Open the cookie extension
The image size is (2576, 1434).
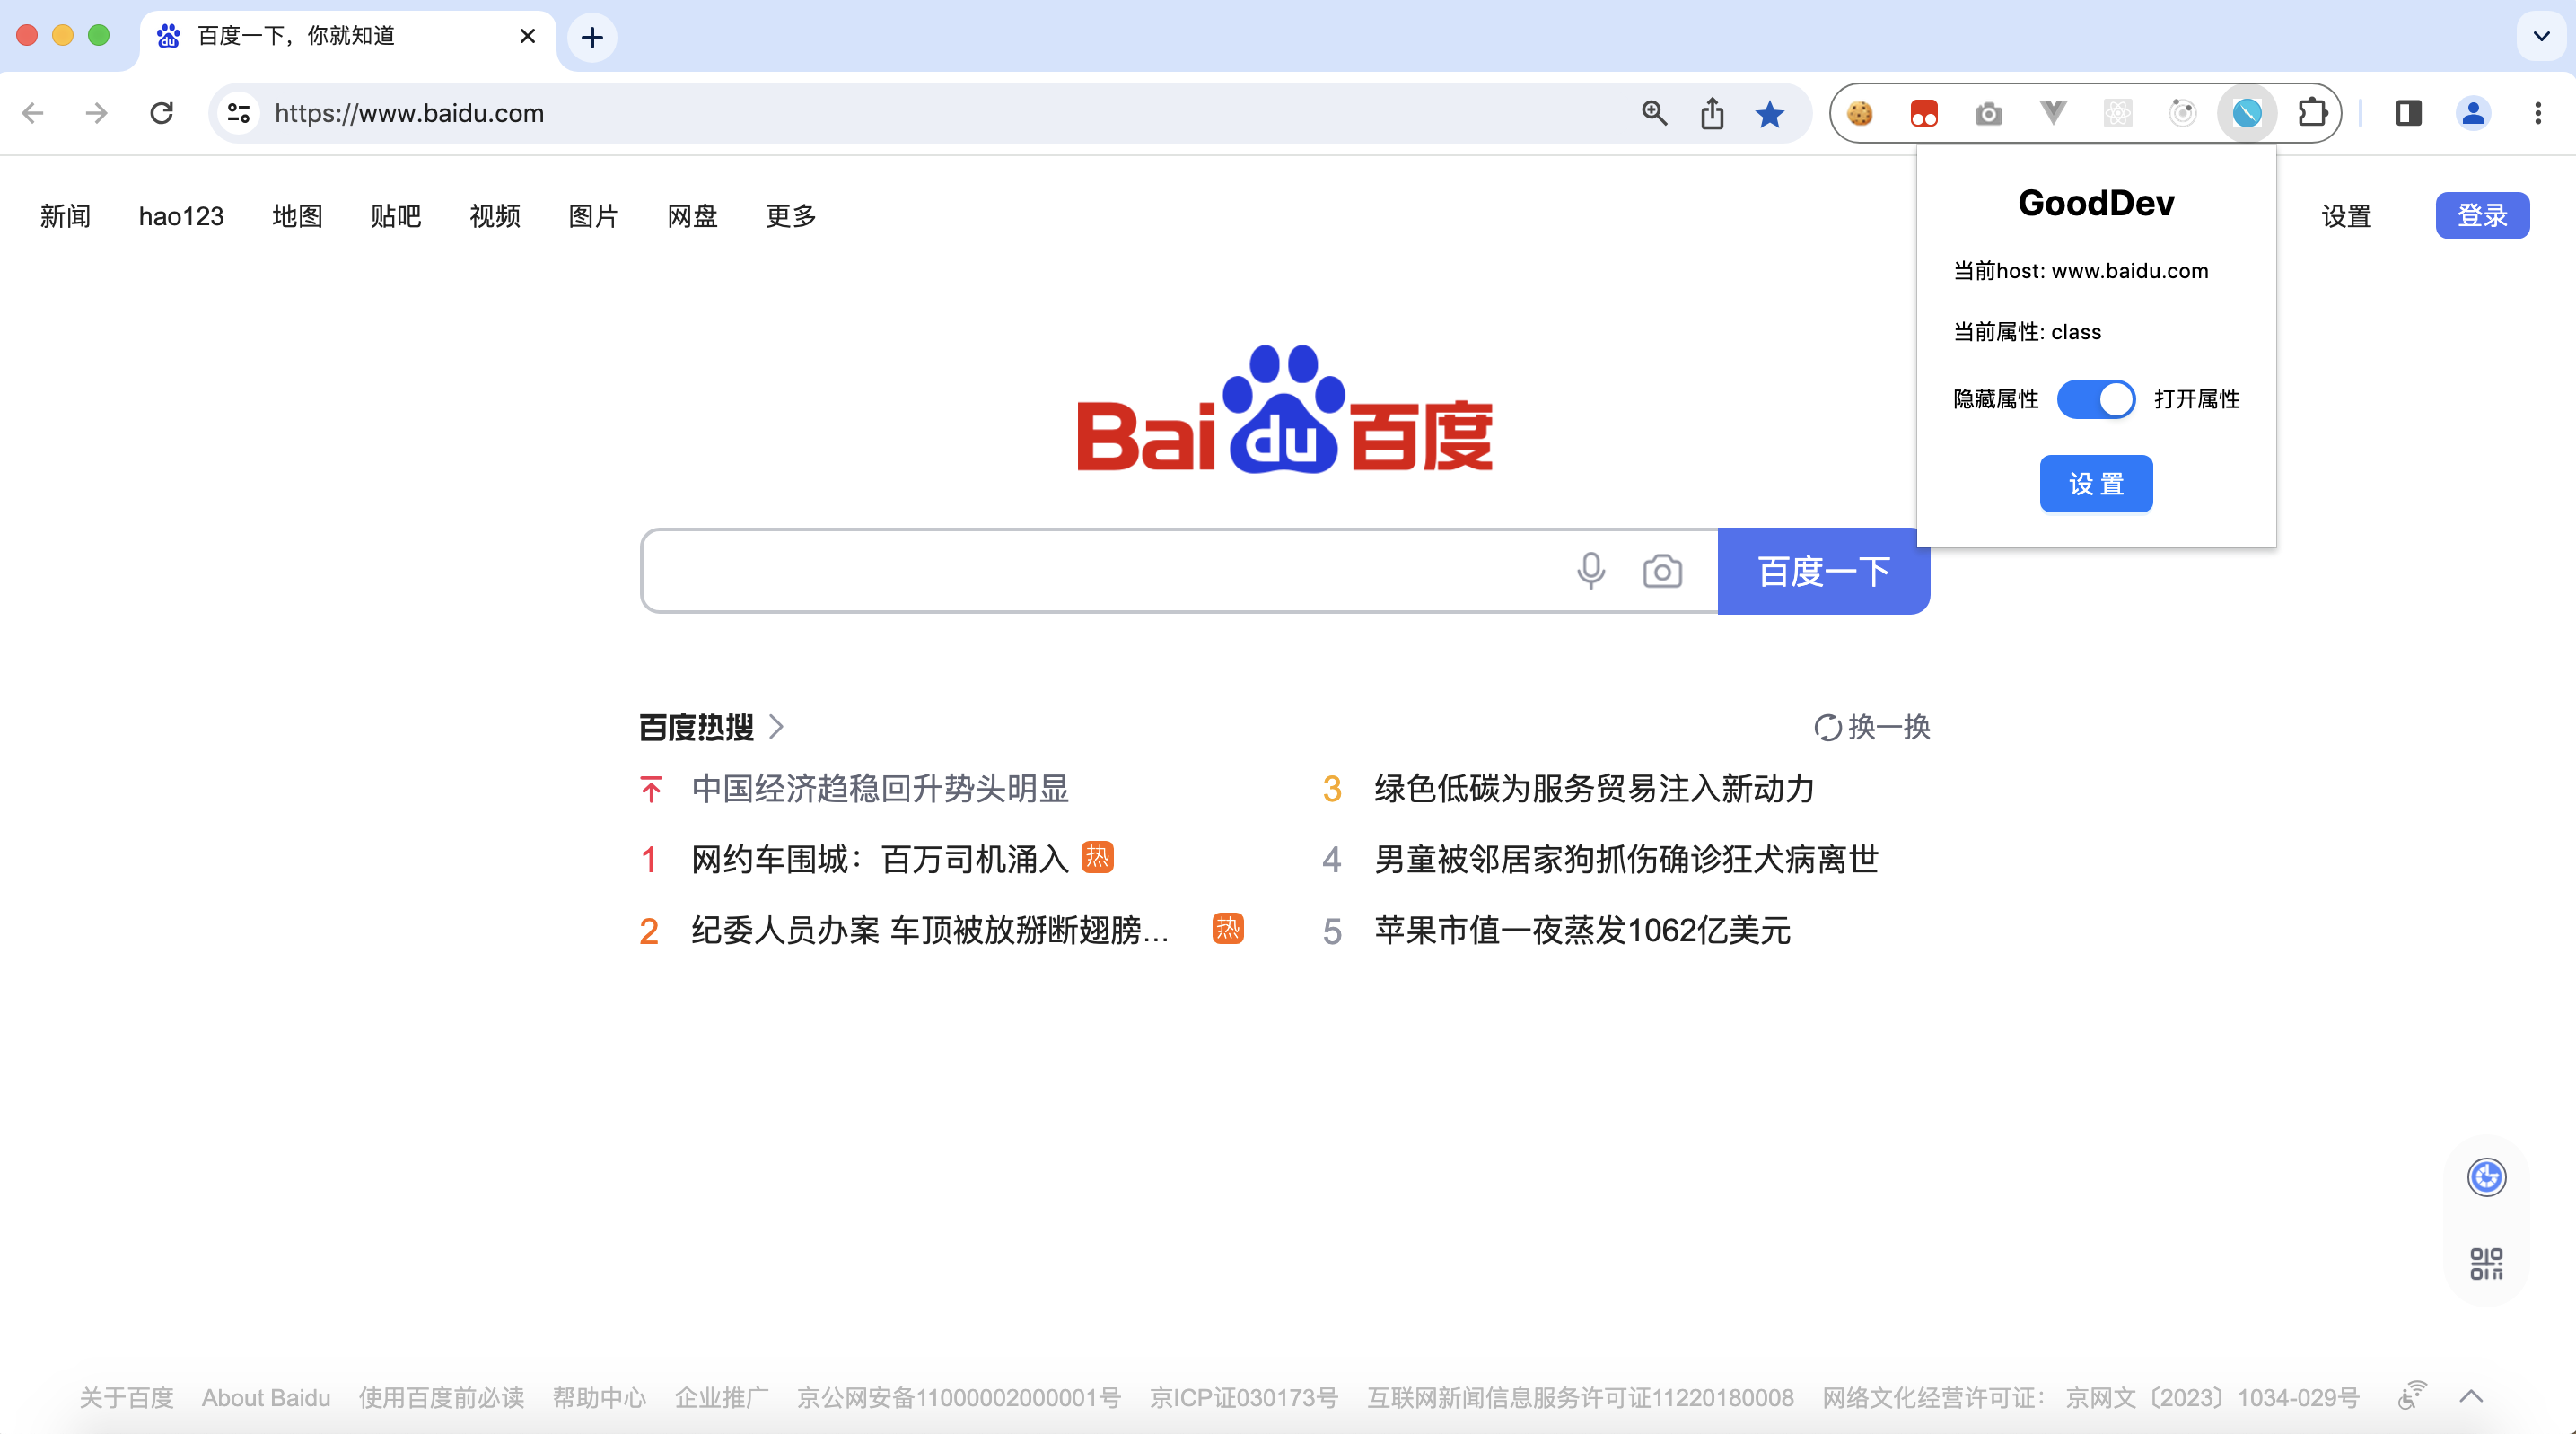point(1860,113)
